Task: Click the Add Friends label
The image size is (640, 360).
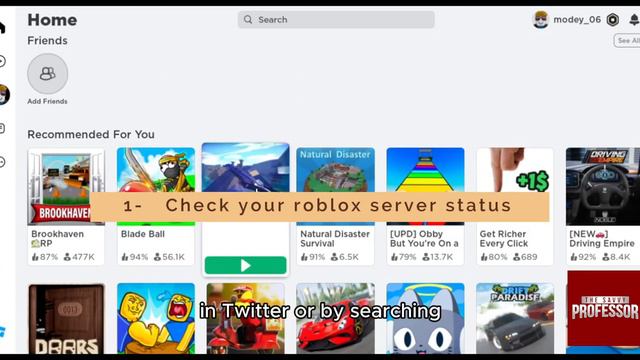Action: (x=47, y=101)
